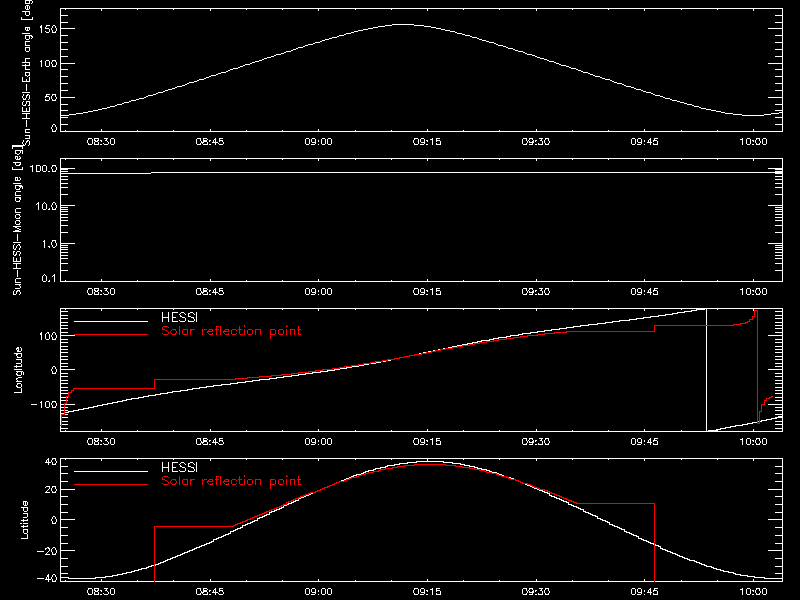This screenshot has width=800, height=600.
Task: Select HESSI legend entry in Latitude plot
Action: 179,467
